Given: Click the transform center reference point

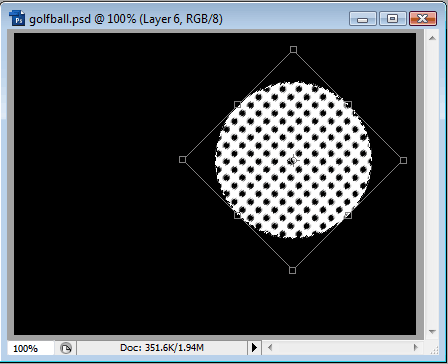Looking at the screenshot, I should (x=293, y=161).
